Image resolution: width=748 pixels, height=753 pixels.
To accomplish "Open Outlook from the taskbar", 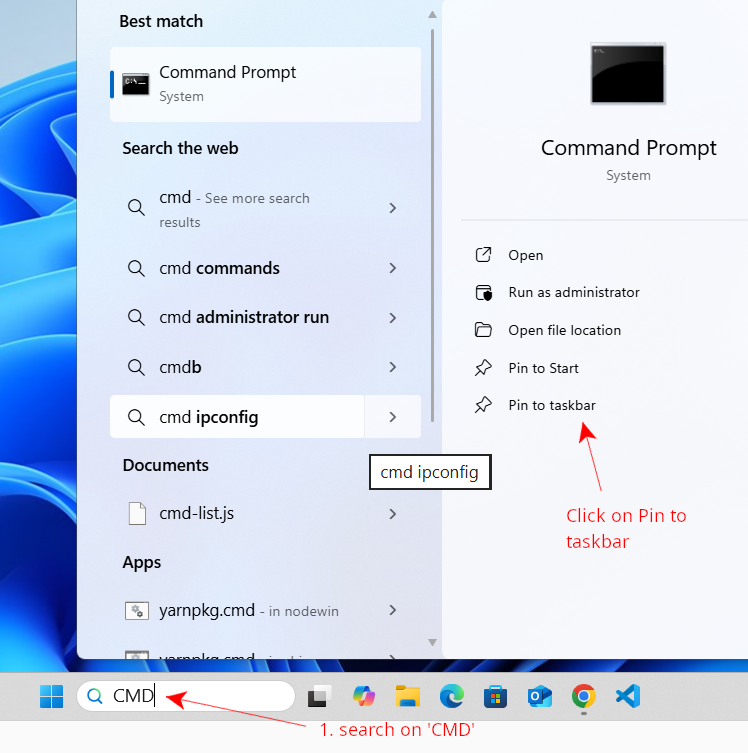I will click(540, 696).
